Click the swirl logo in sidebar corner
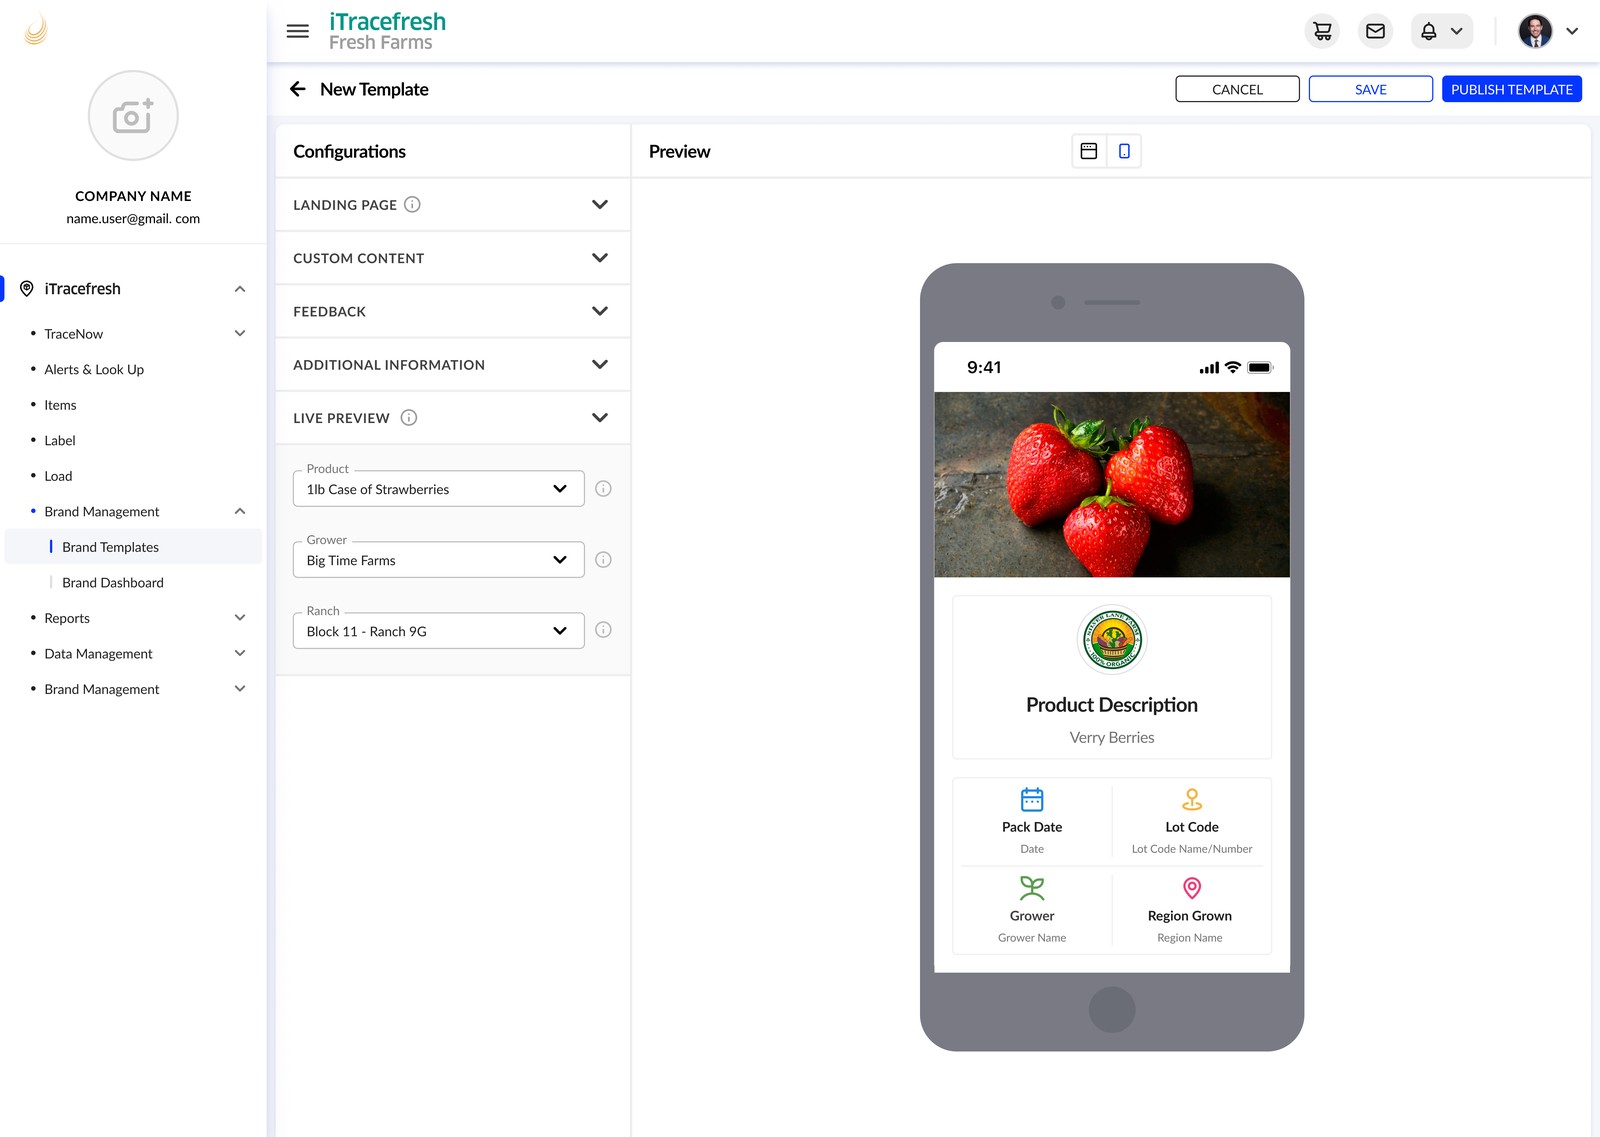 tap(36, 30)
